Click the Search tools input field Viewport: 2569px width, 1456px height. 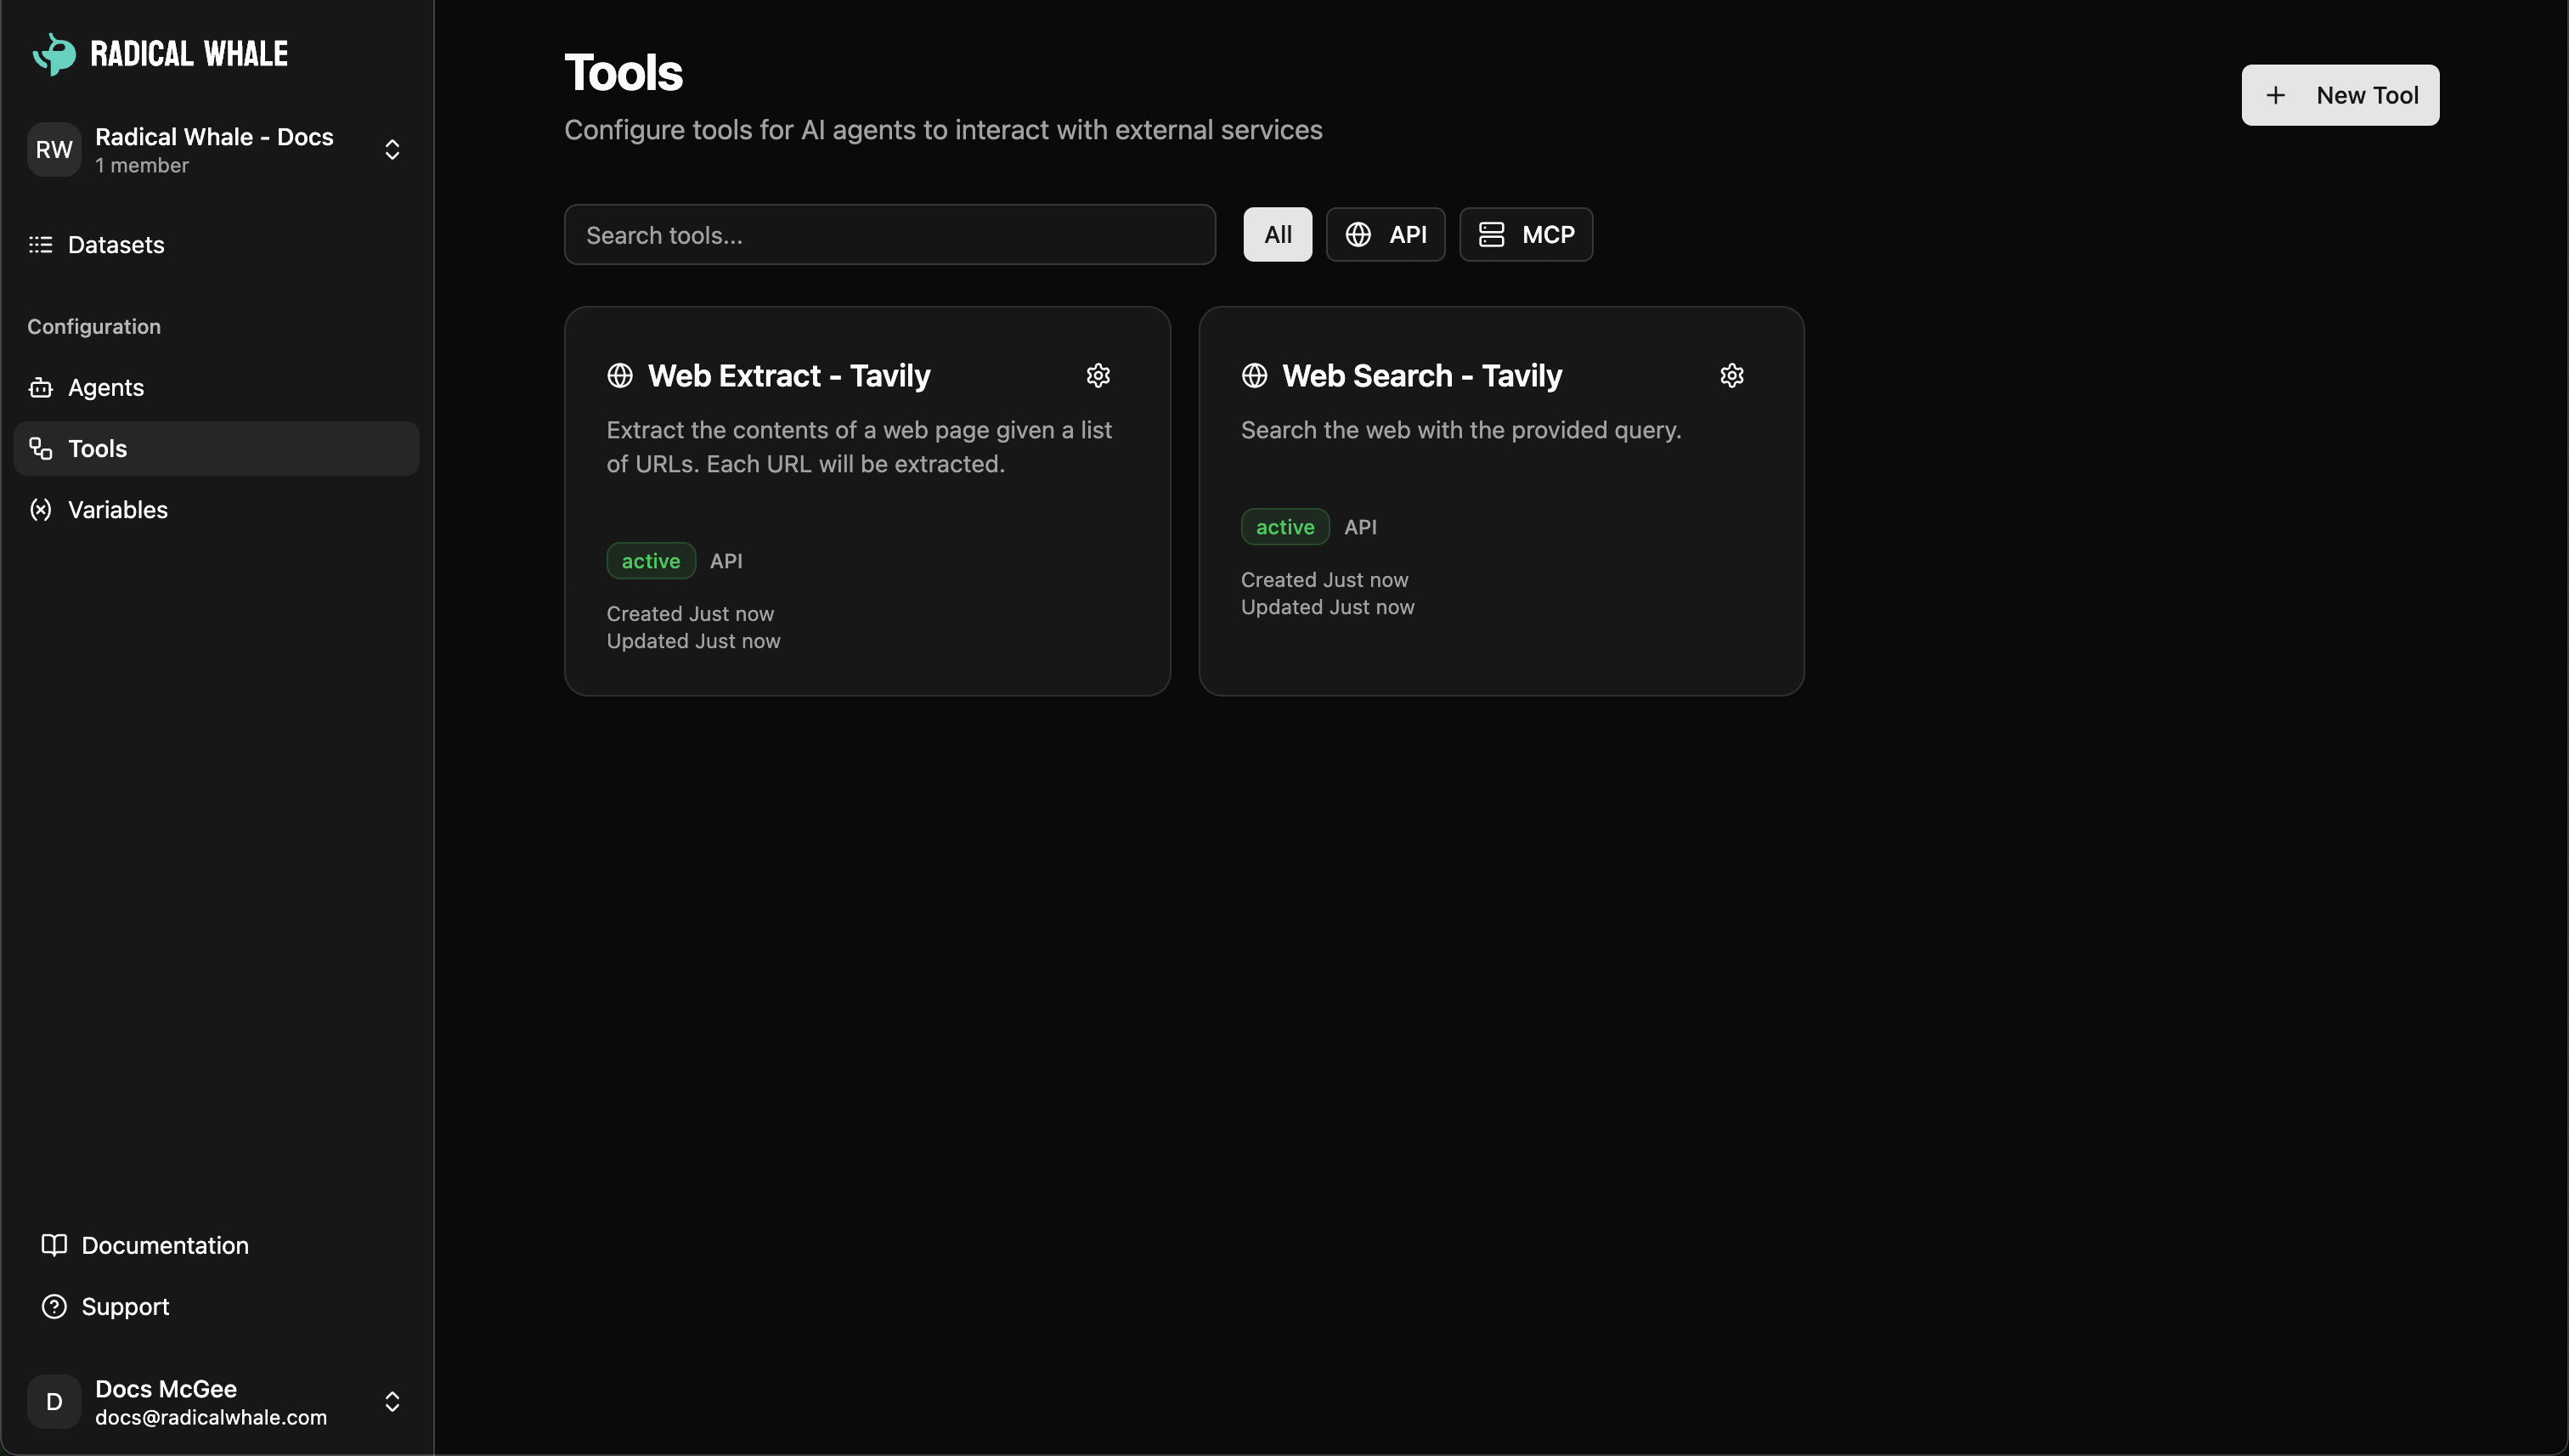coord(889,234)
